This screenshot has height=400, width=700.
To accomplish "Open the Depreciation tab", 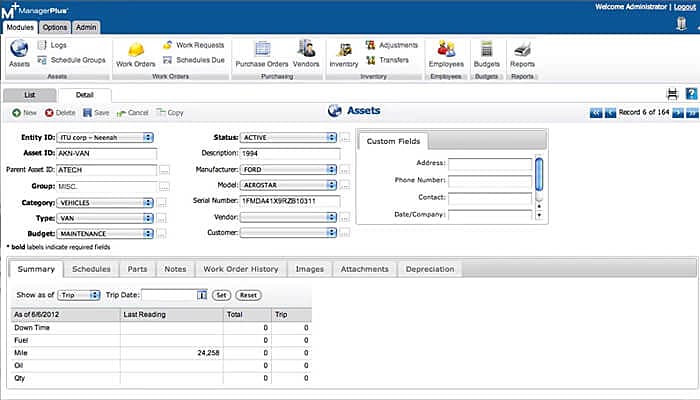I will point(430,269).
